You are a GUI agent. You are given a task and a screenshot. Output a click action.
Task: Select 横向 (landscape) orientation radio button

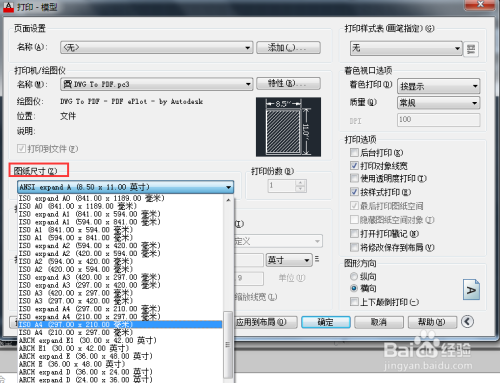(354, 288)
